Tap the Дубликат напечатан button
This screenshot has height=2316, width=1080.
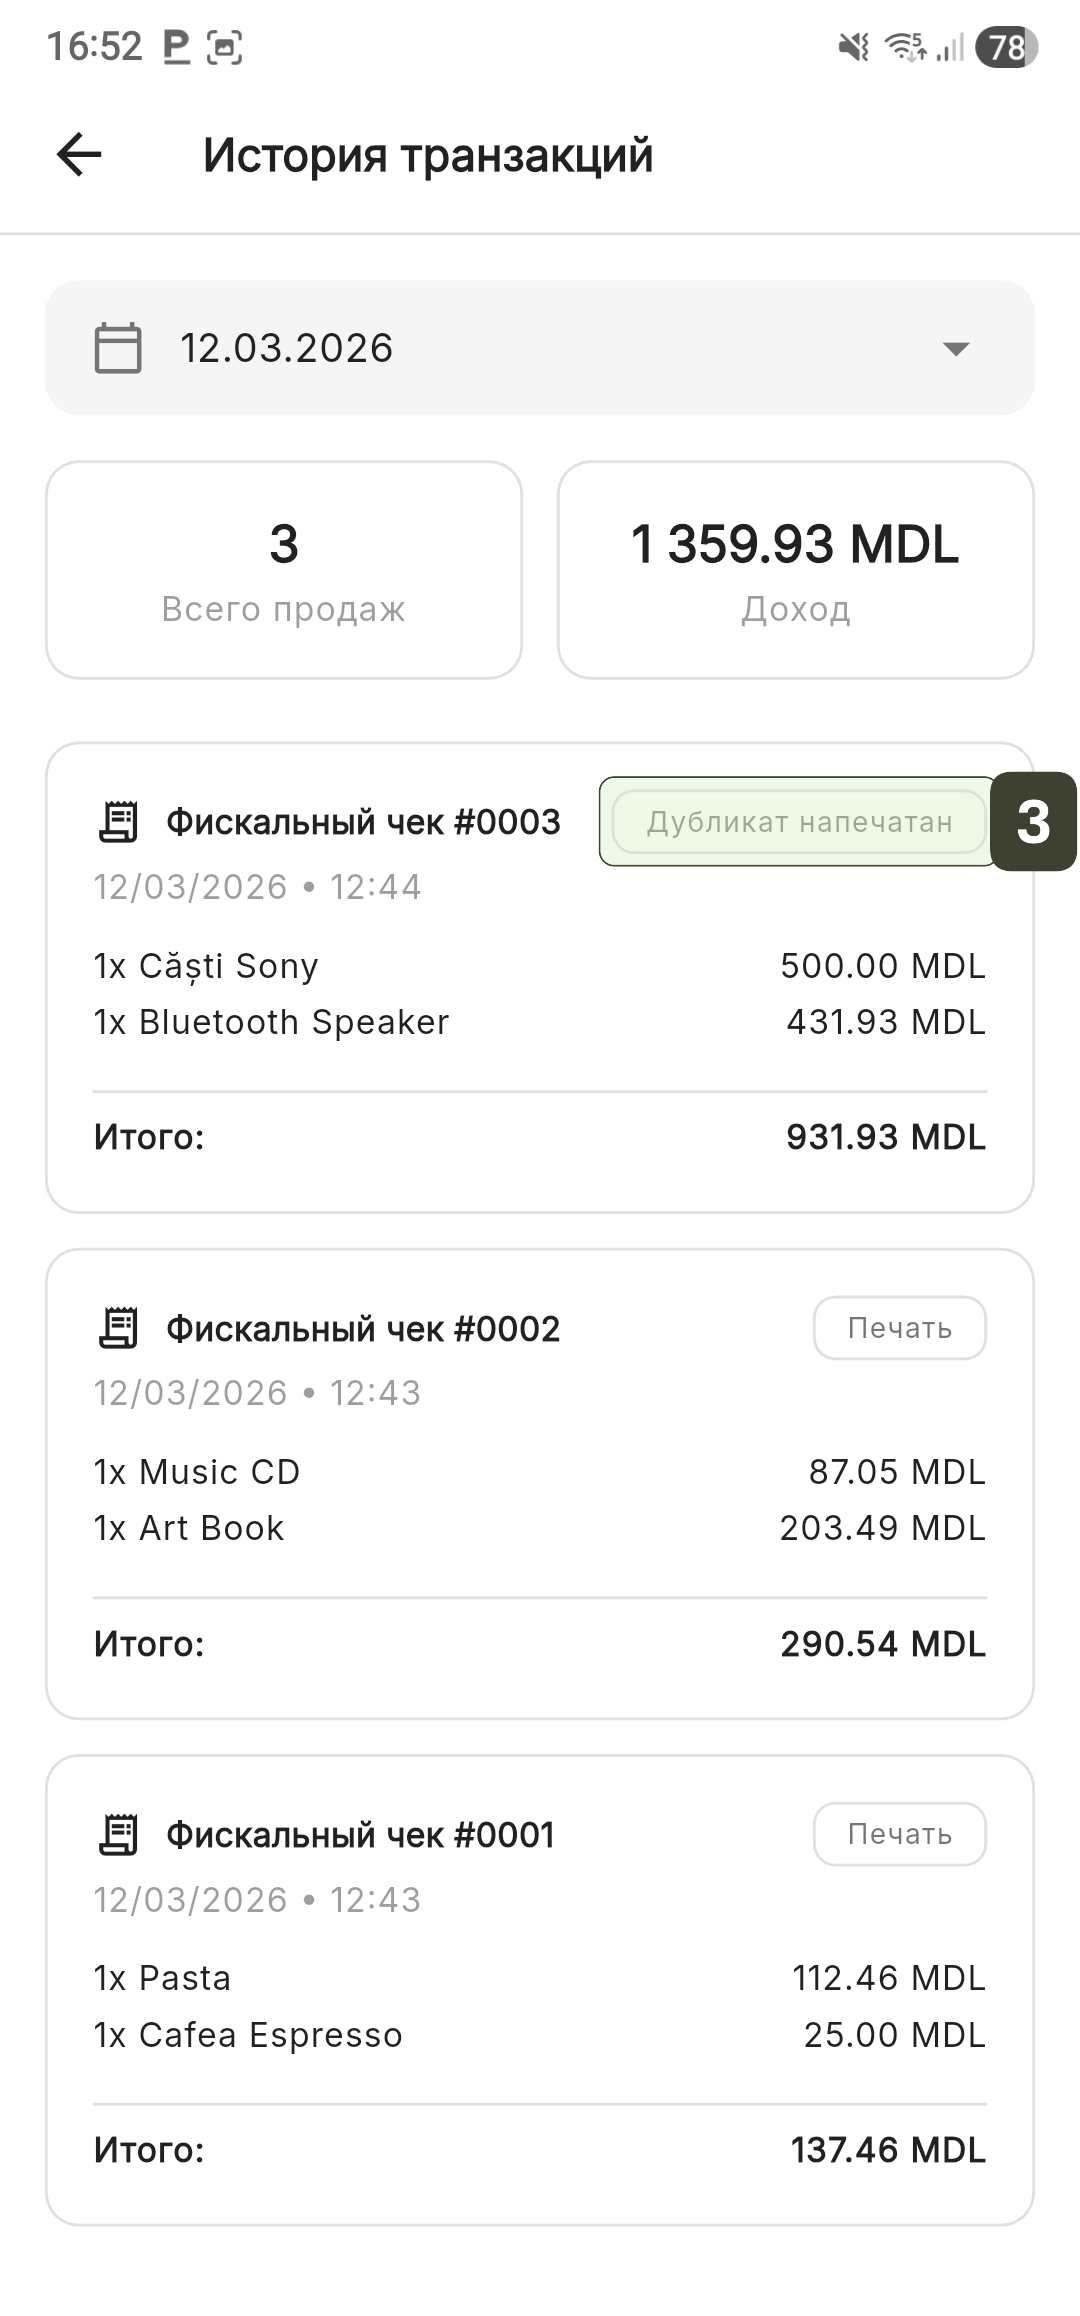click(x=798, y=822)
